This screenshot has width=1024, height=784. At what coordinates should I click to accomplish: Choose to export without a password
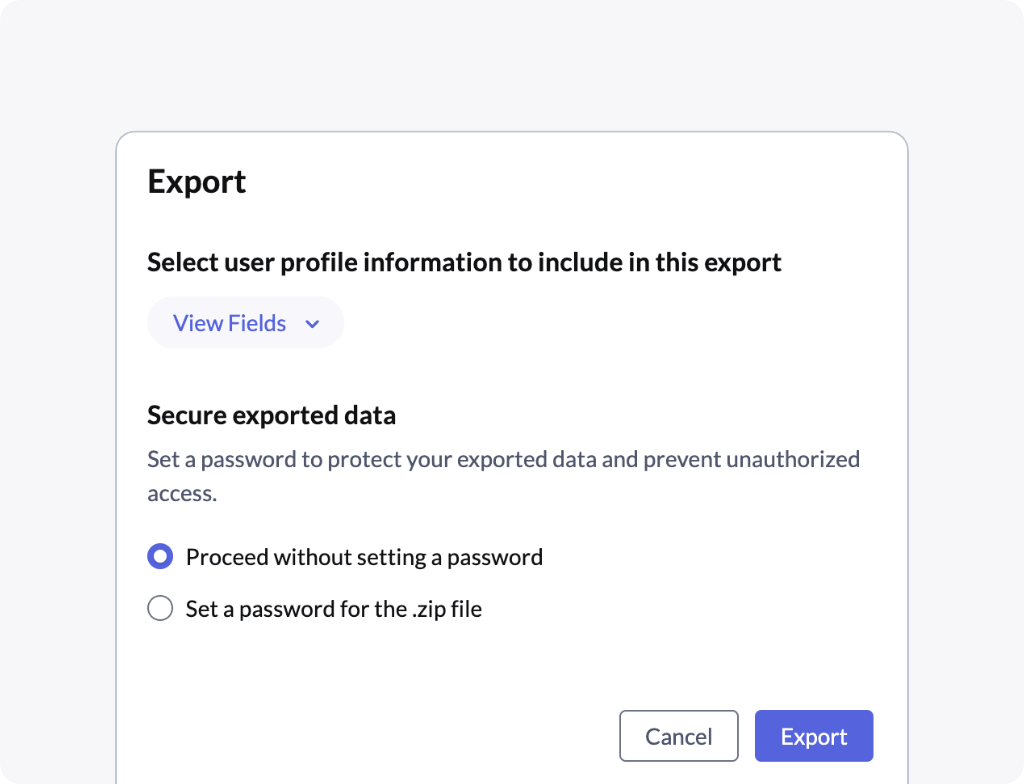160,557
